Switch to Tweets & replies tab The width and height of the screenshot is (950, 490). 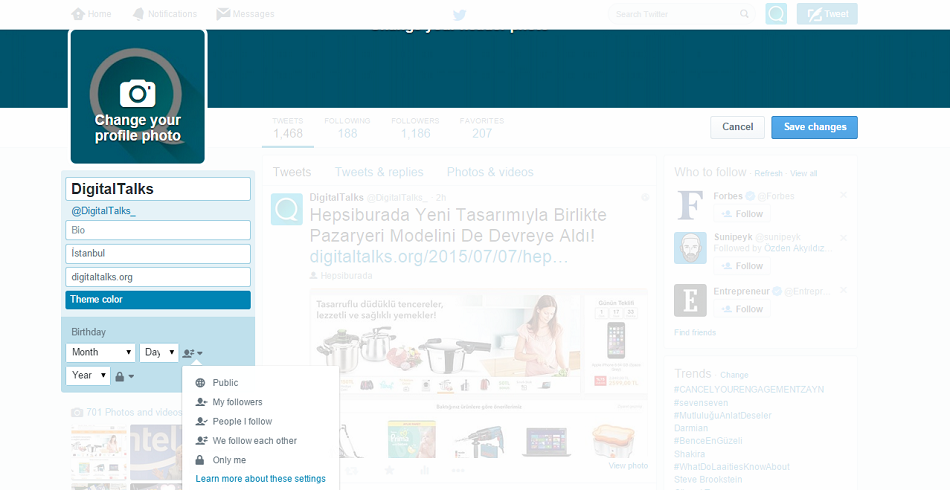pos(379,172)
